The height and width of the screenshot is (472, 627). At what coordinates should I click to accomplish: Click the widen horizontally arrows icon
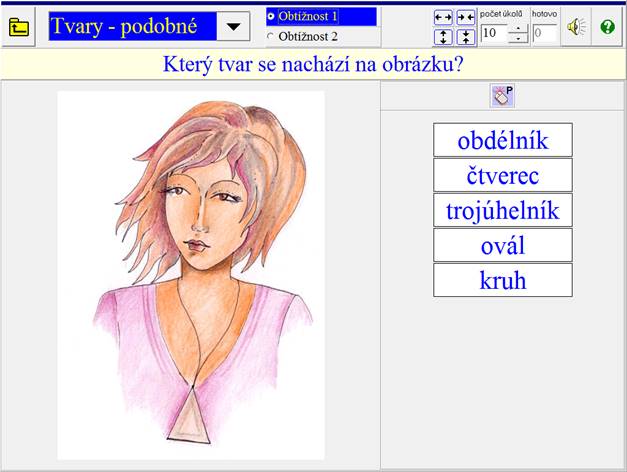click(443, 18)
